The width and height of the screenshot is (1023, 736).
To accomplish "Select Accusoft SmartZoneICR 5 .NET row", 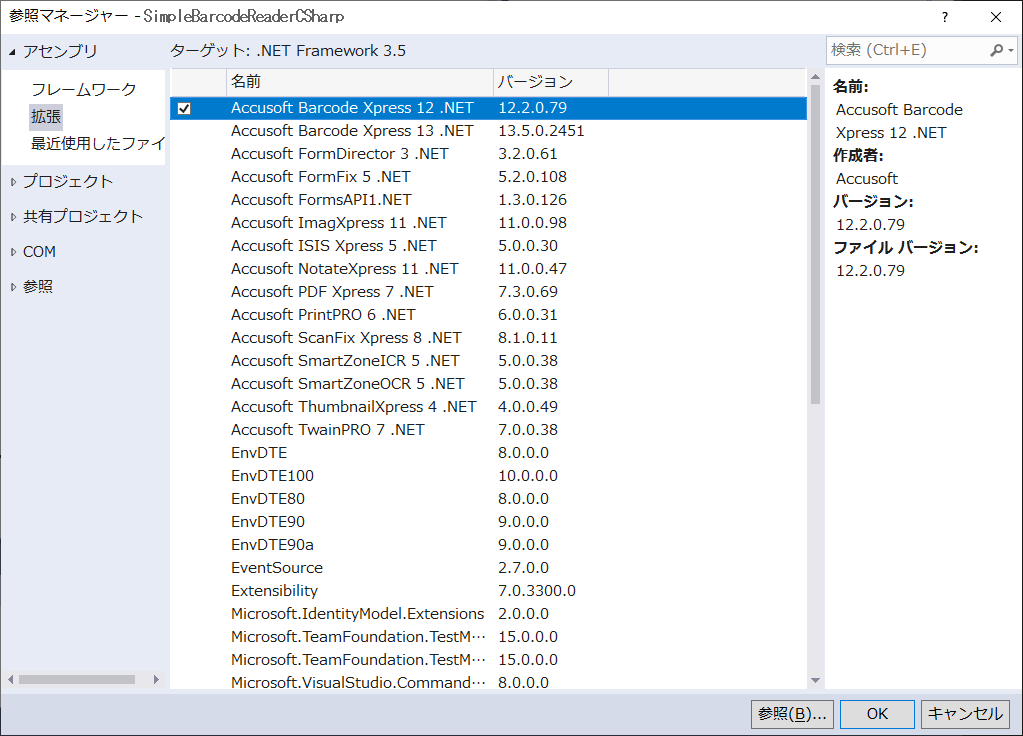I will (x=488, y=361).
